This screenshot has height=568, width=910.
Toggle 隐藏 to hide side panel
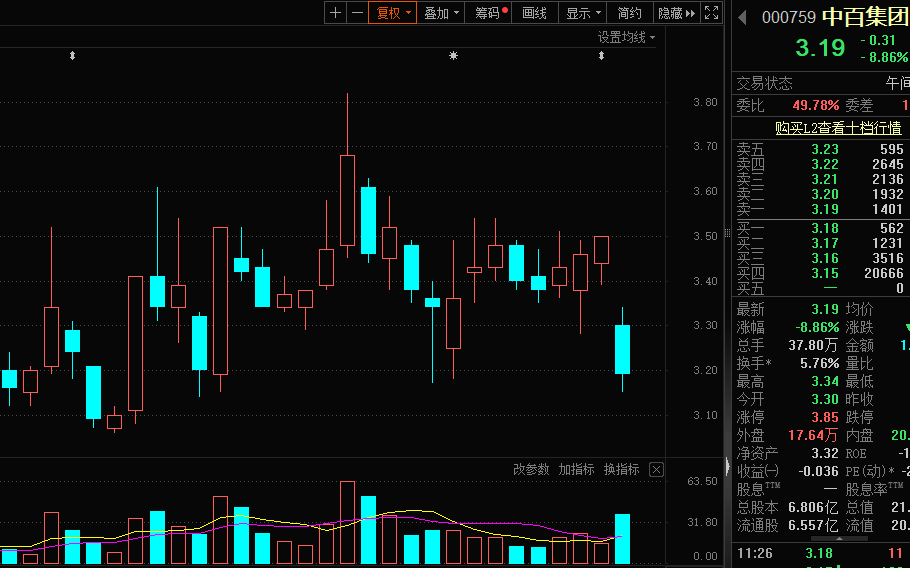coord(677,13)
